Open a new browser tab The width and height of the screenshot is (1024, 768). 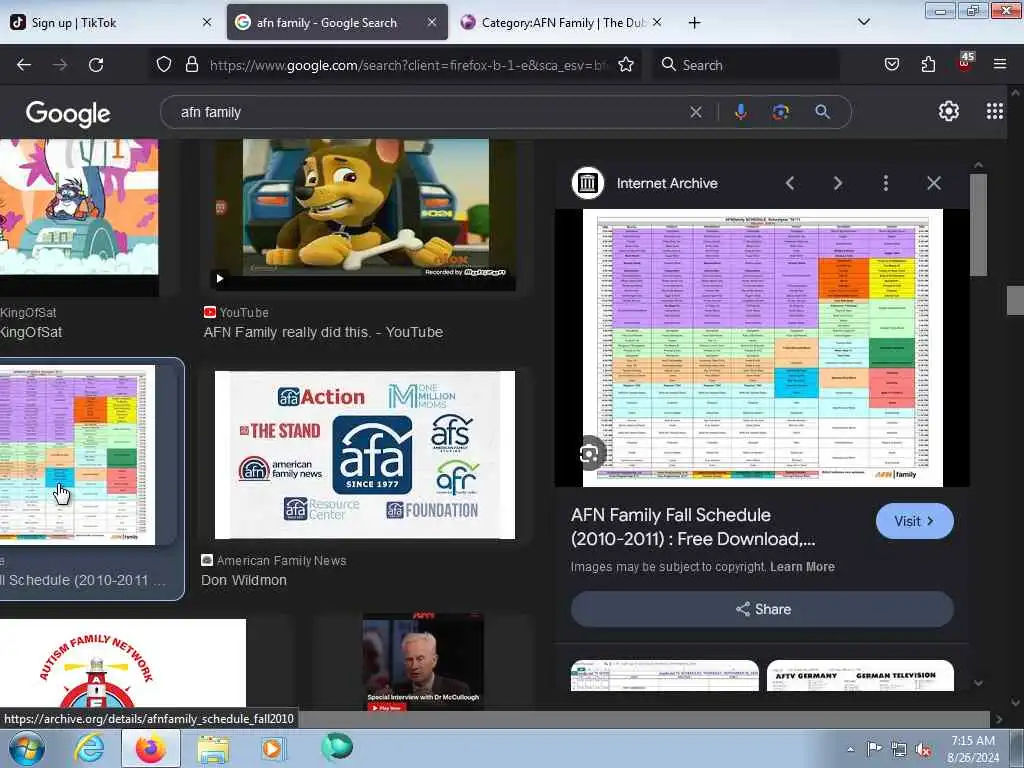694,23
